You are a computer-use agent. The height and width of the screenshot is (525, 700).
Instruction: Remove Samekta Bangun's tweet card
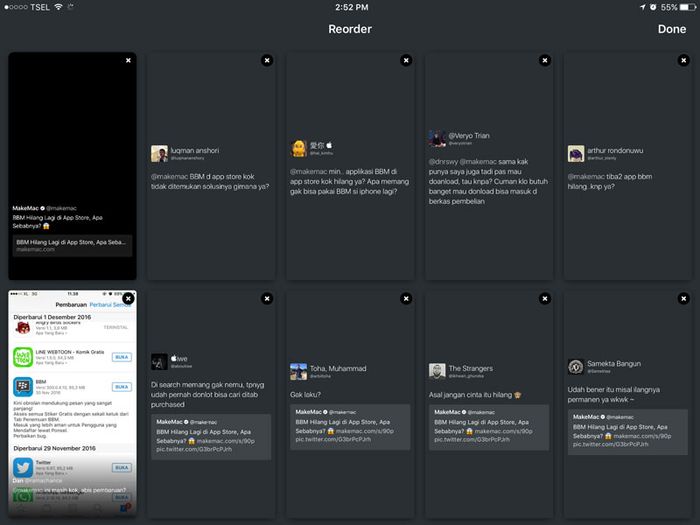point(683,299)
